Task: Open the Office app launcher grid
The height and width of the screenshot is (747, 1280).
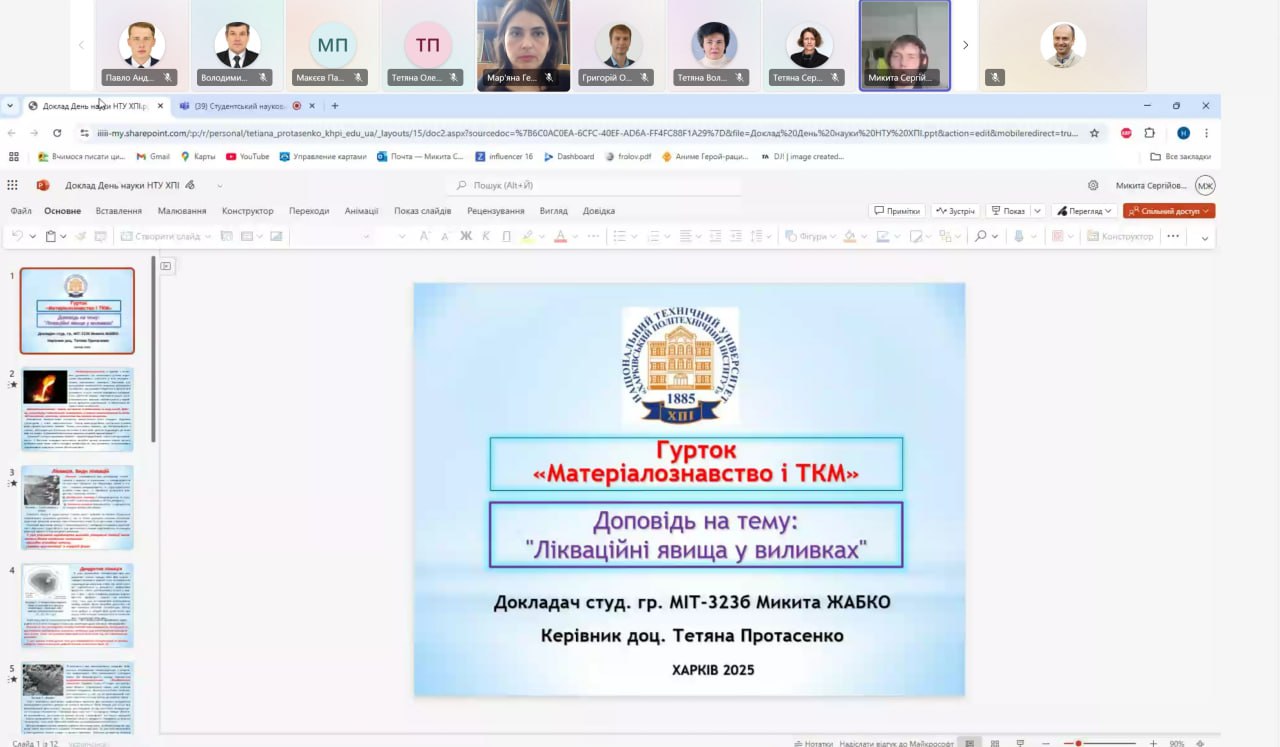Action: pos(12,185)
